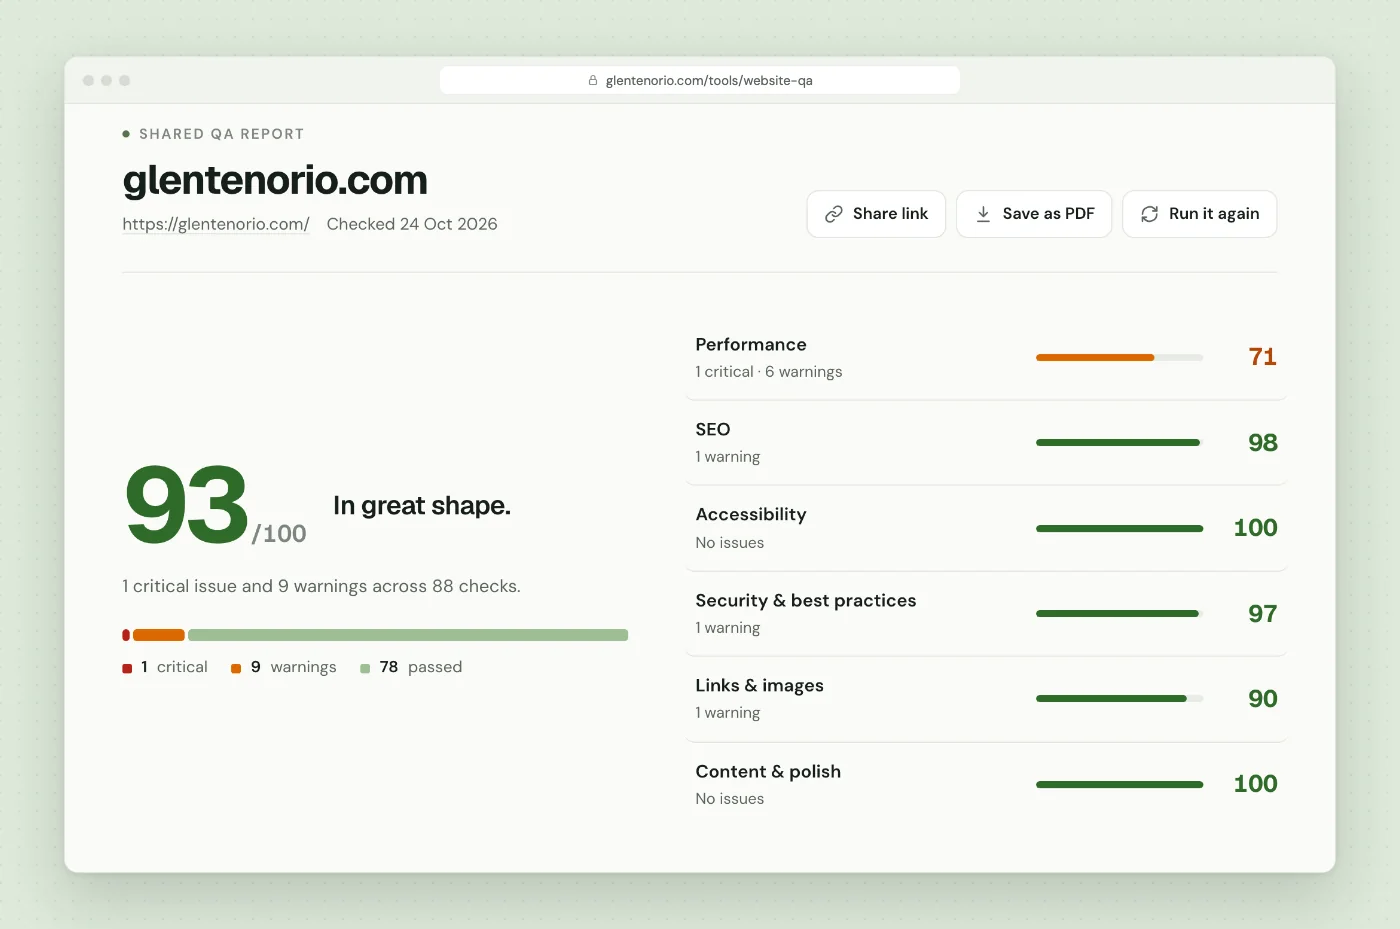Screen dimensions: 1400x929
Task: Click the orange warnings segment of summary bar
Action: pos(159,635)
